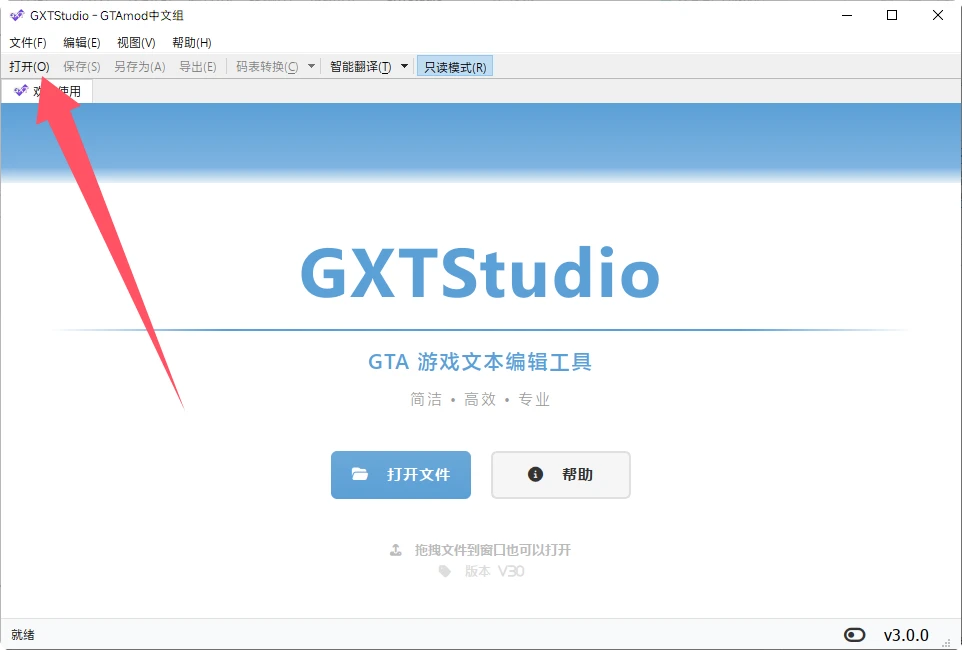Minimize the GXTStudio window
Image resolution: width=962 pixels, height=650 pixels.
pyautogui.click(x=847, y=15)
